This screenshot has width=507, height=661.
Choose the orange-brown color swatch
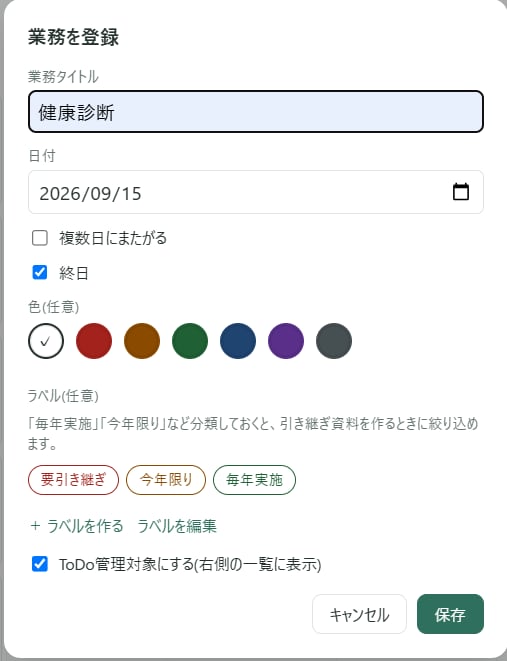point(142,341)
